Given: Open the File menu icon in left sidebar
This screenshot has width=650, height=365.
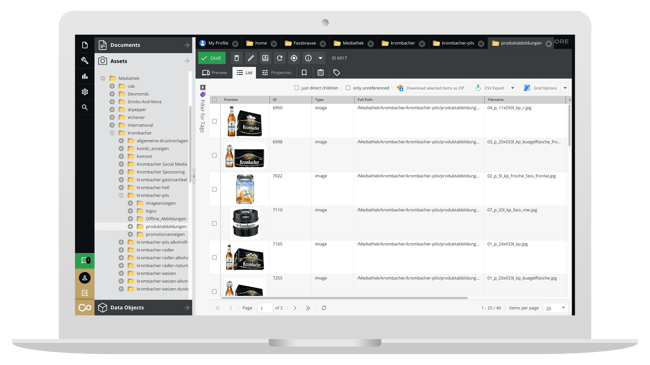Looking at the screenshot, I should pyautogui.click(x=85, y=45).
